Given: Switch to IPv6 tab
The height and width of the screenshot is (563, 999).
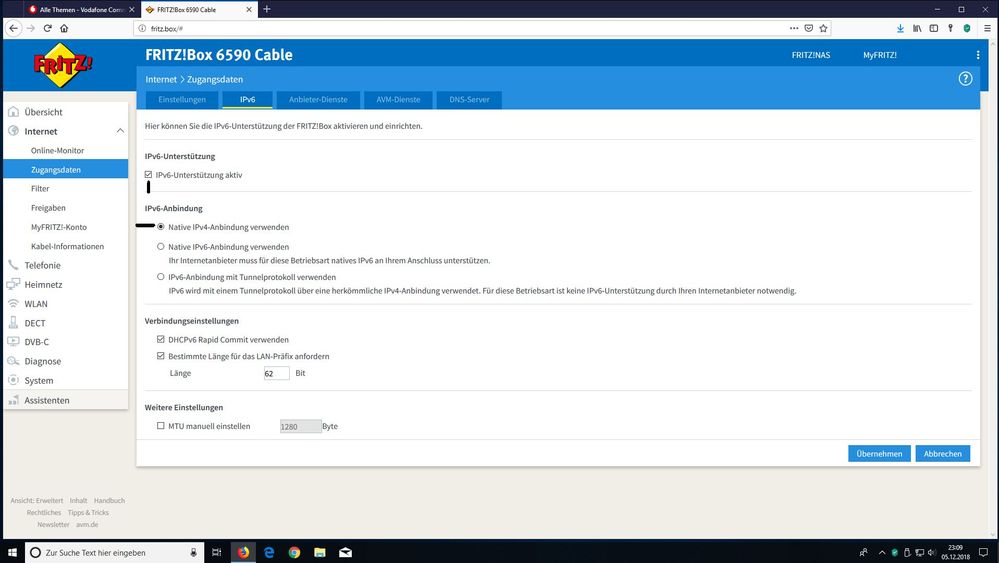Looking at the screenshot, I should click(247, 99).
